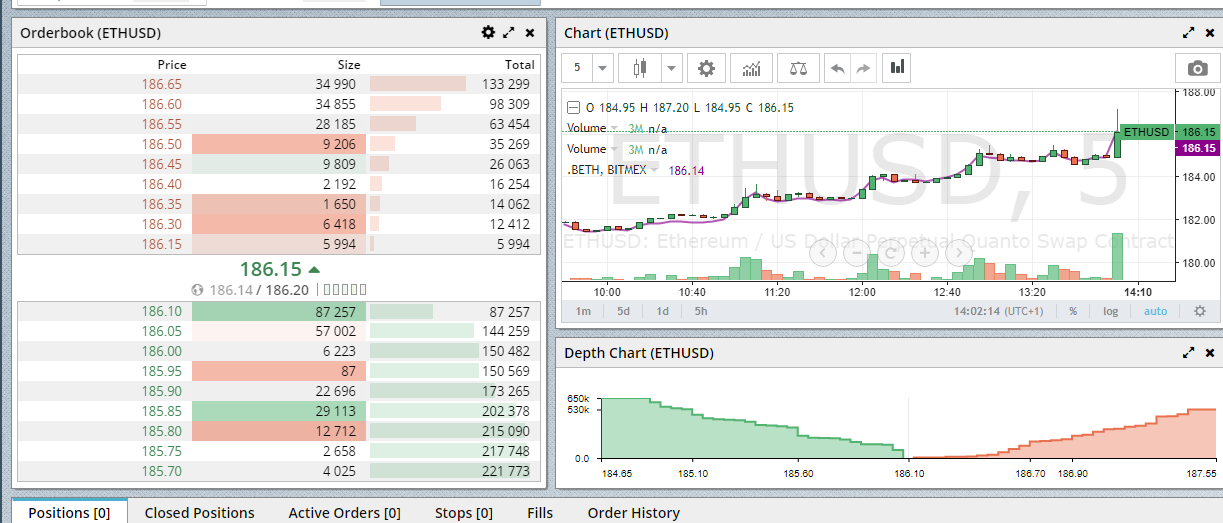Viewport: 1223px width, 523px height.
Task: Select the 5h time range
Action: coord(701,311)
